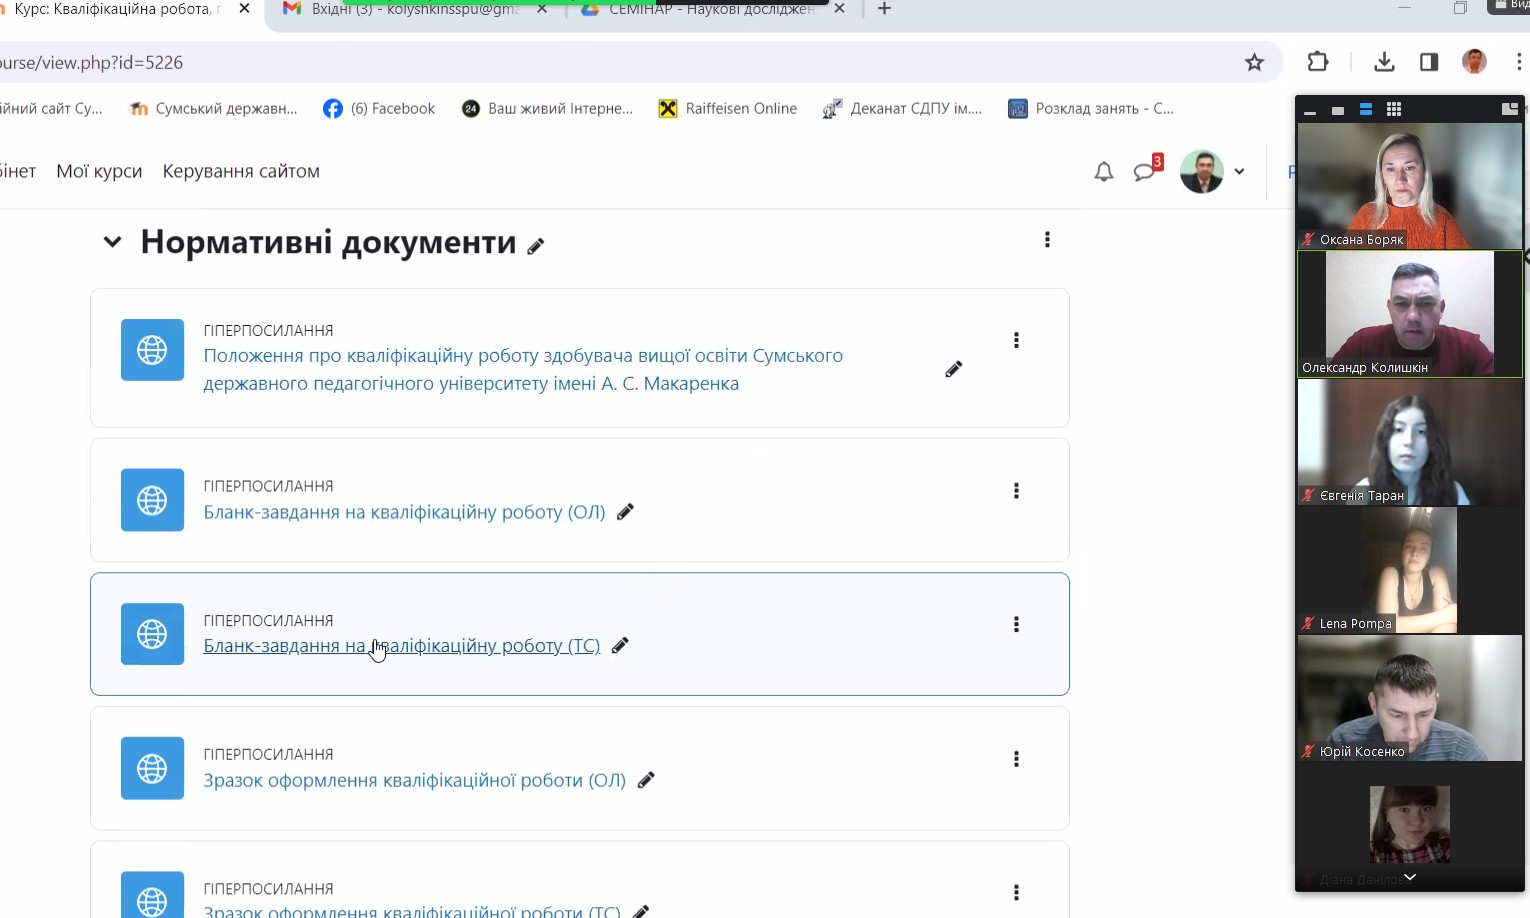Switch to the Gmail Вхідні tab
This screenshot has width=1530, height=918.
tap(412, 9)
